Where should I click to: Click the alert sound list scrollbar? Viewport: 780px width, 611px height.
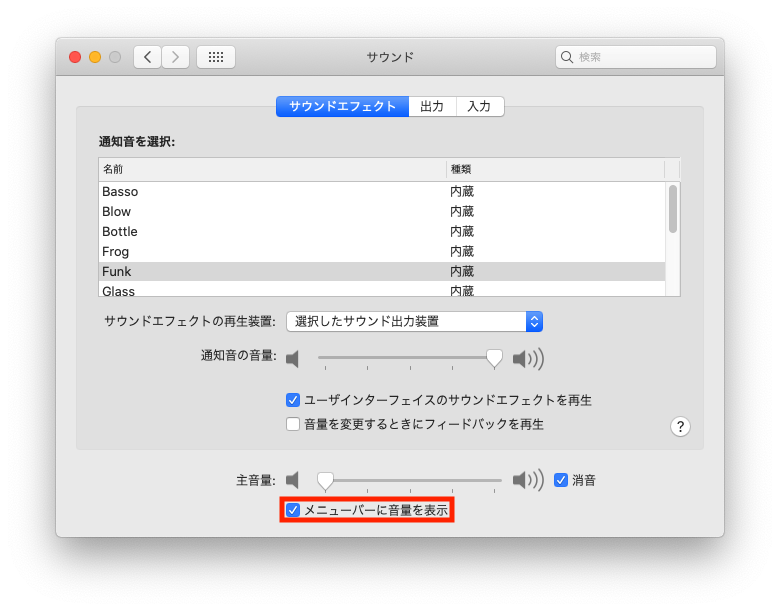pos(673,209)
